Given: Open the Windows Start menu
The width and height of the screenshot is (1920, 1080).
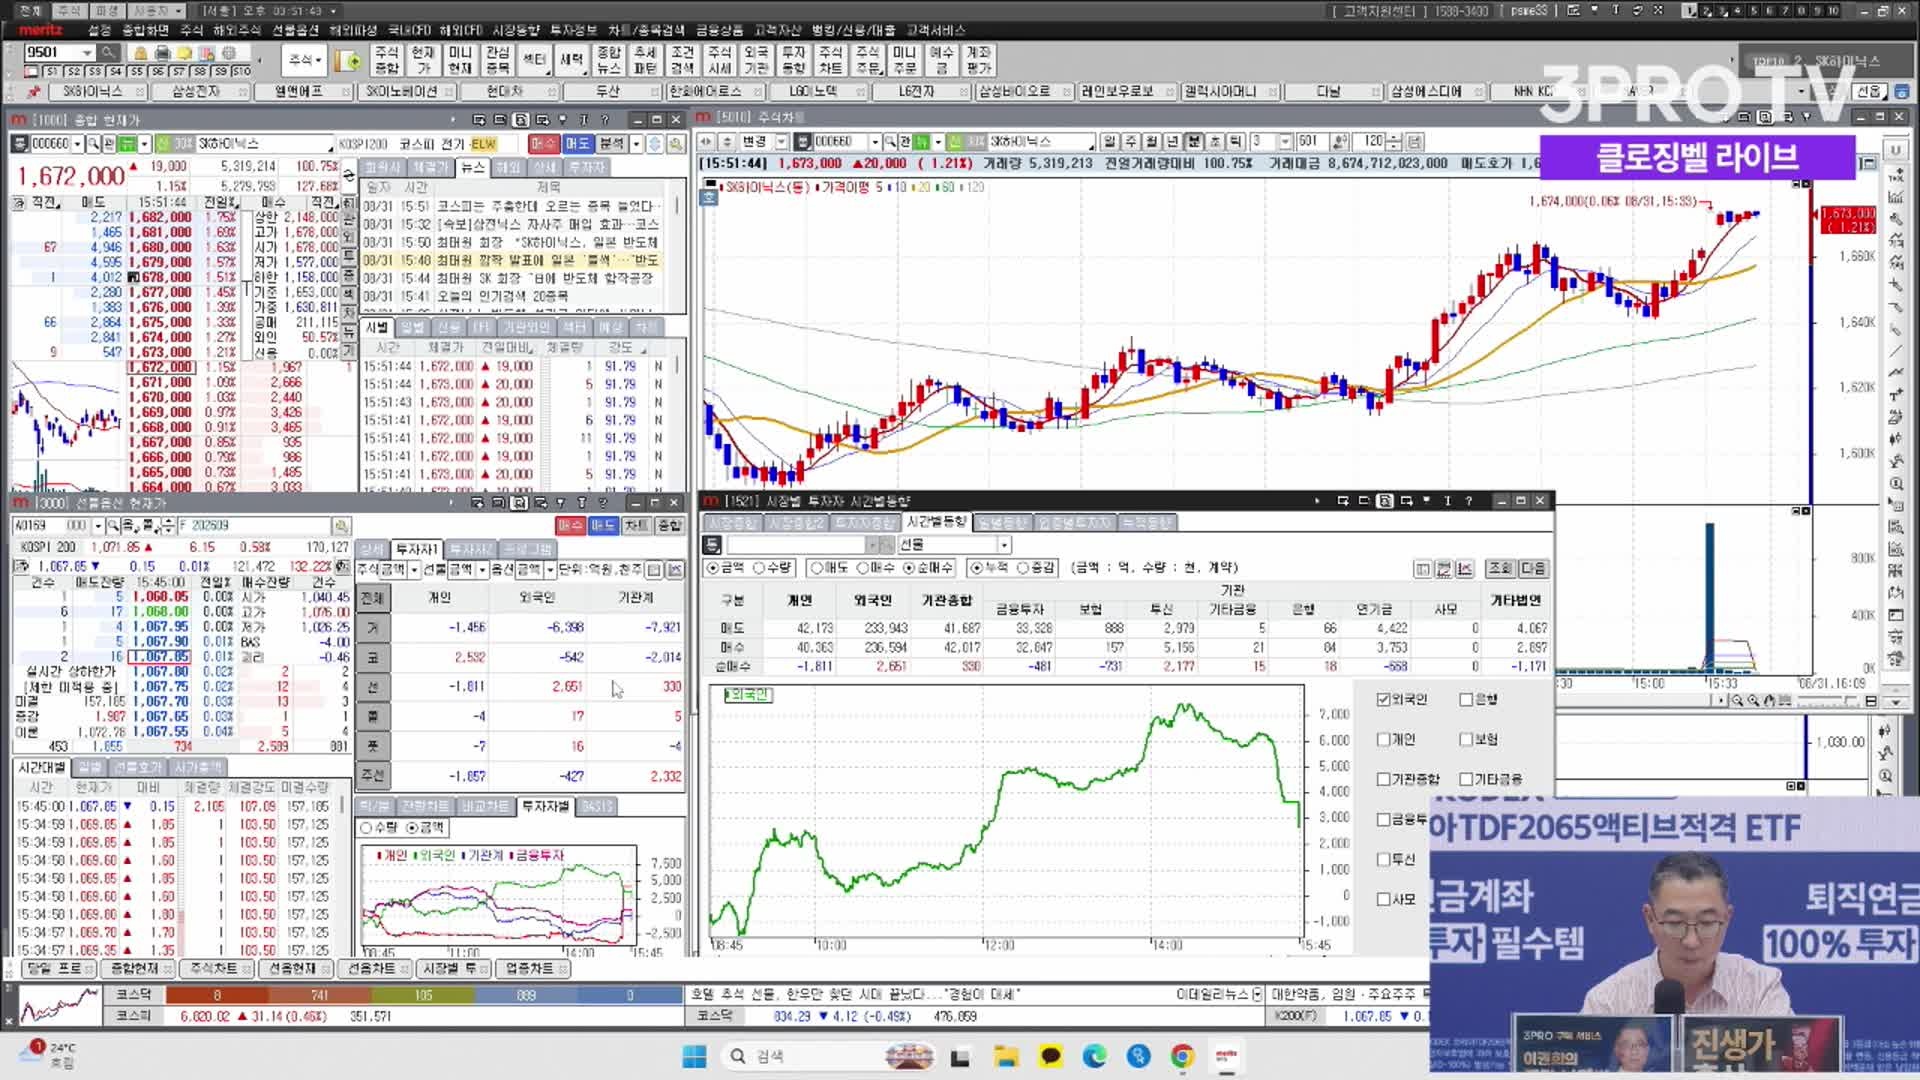Looking at the screenshot, I should [x=694, y=1056].
